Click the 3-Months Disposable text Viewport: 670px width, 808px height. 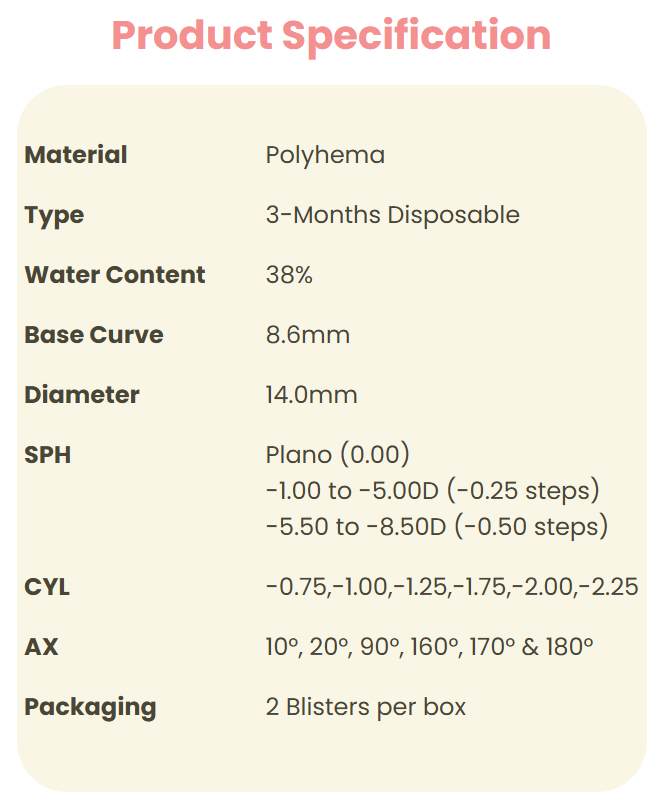click(x=392, y=215)
